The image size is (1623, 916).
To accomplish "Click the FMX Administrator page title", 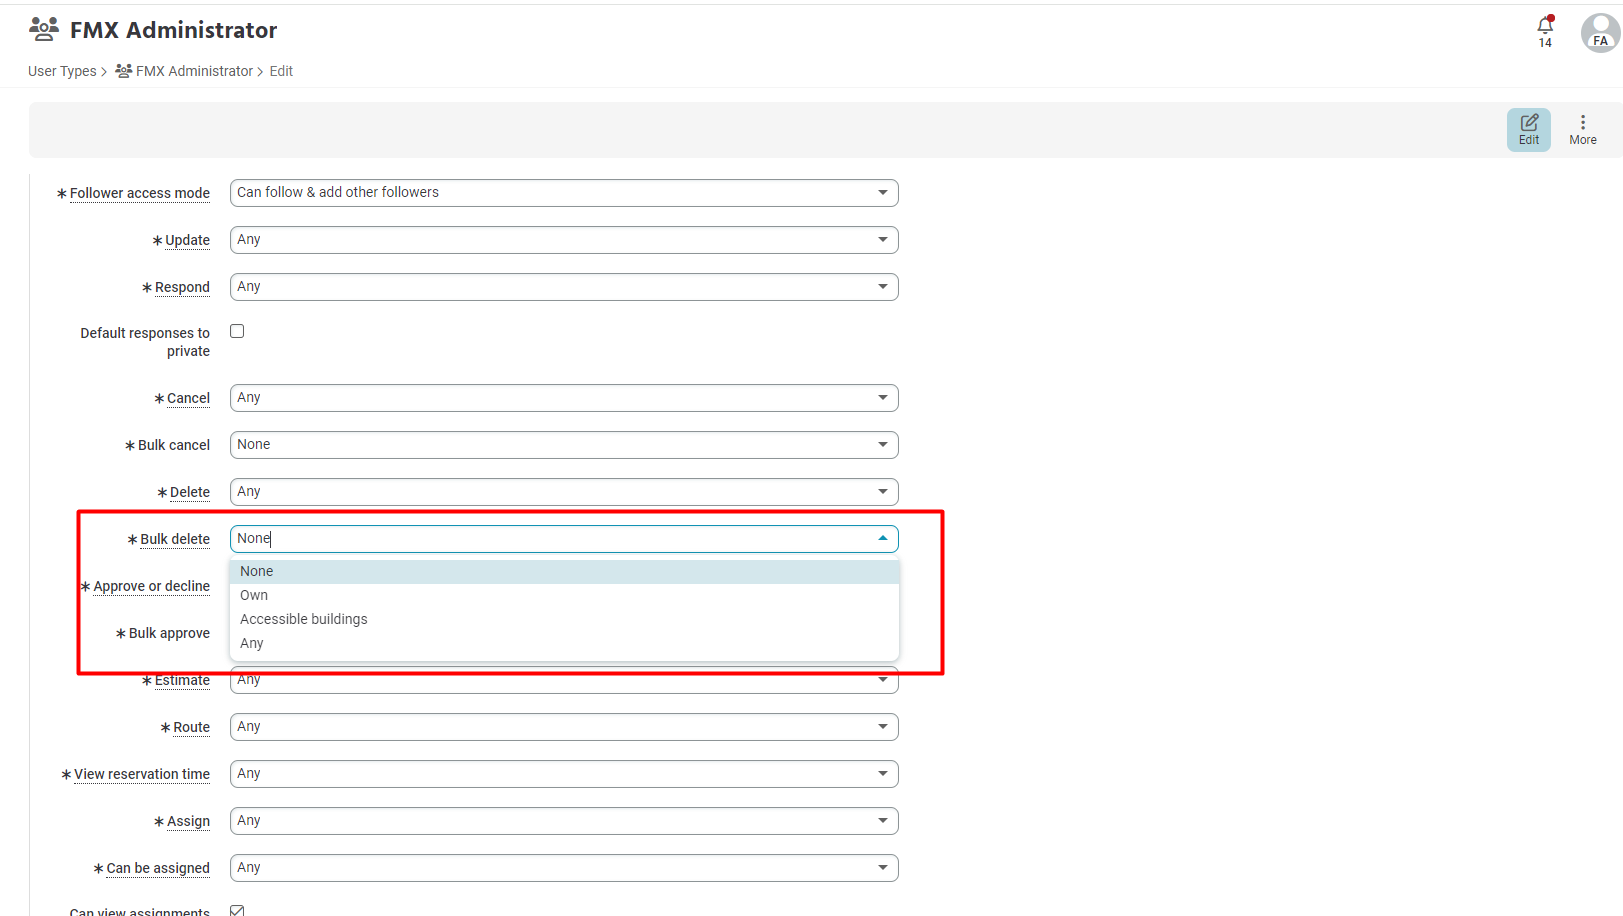I will pos(173,30).
